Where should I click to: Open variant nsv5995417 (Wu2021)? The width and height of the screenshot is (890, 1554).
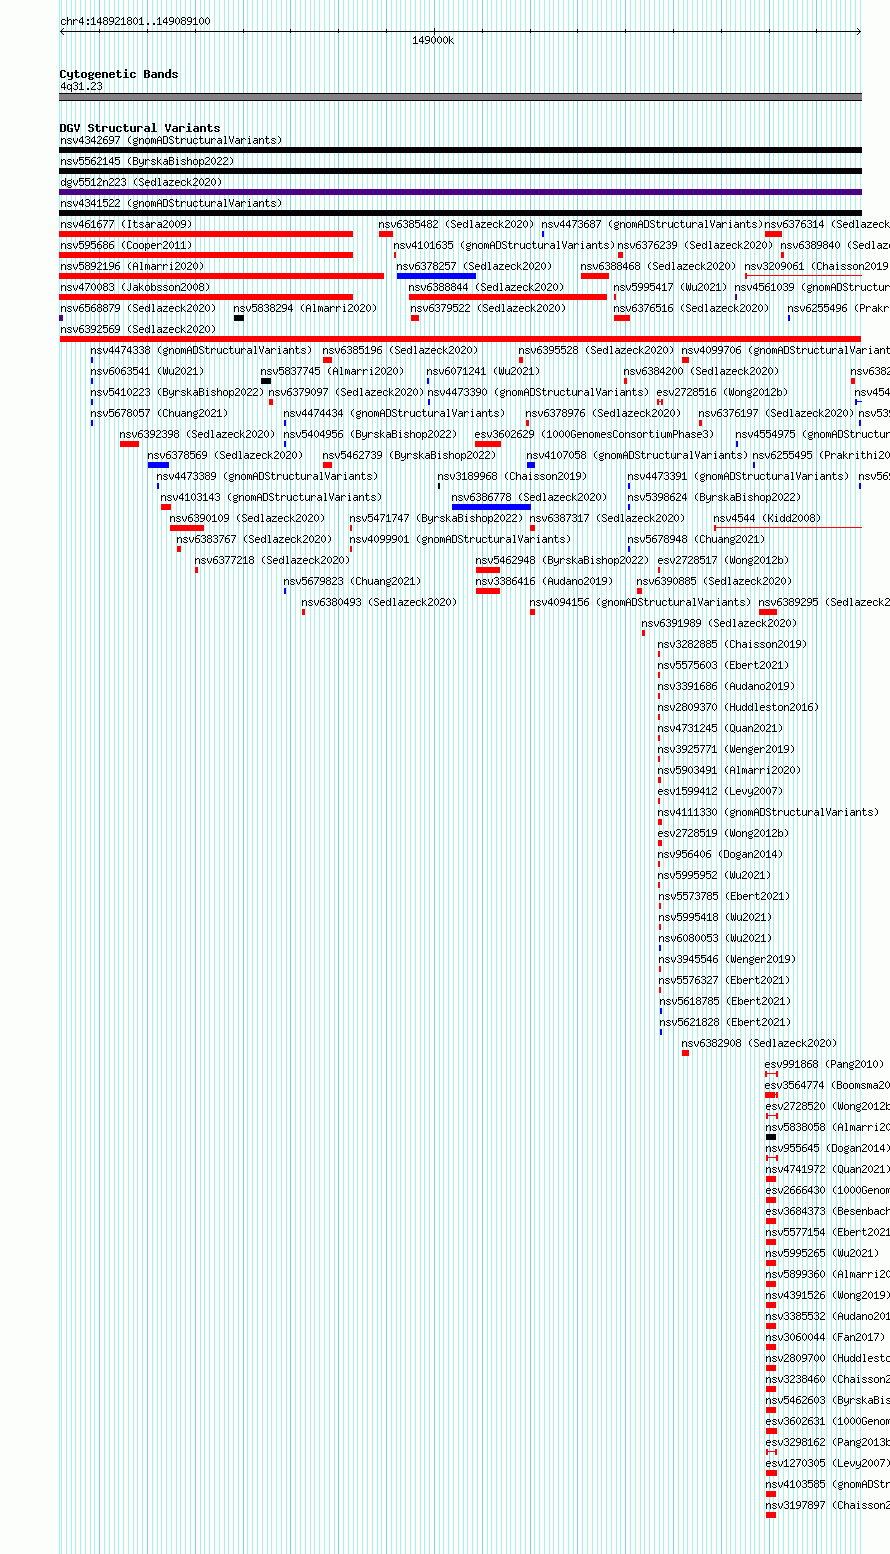click(670, 287)
